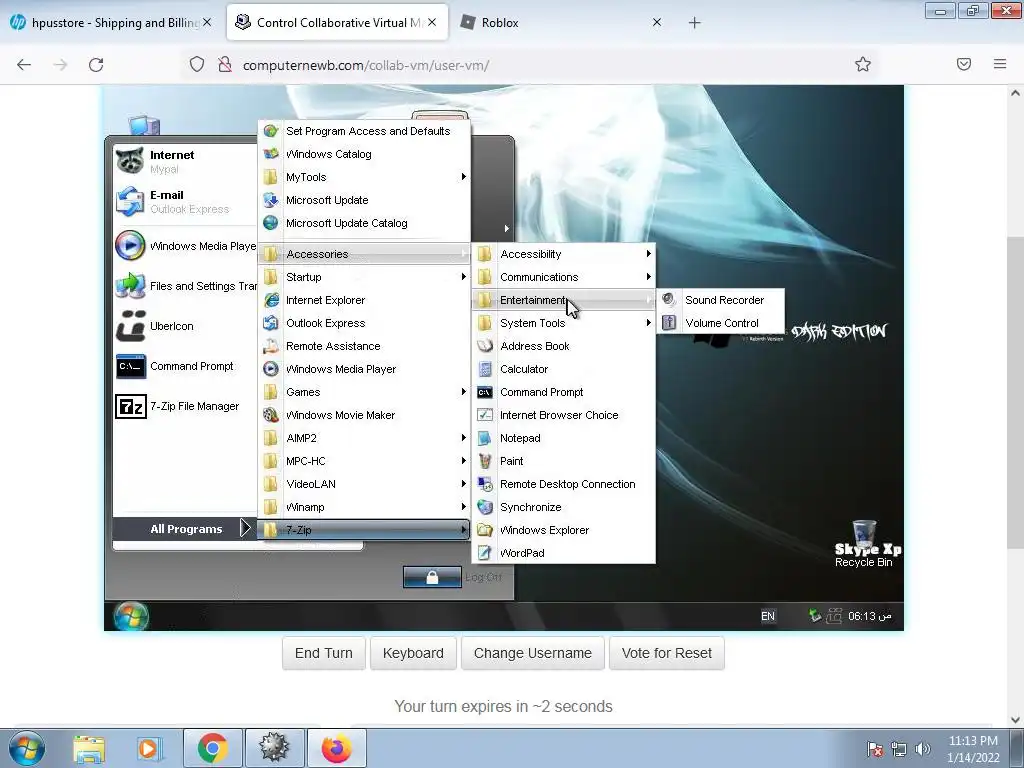Image resolution: width=1024 pixels, height=768 pixels.
Task: Open a new browser tab
Action: [x=694, y=23]
